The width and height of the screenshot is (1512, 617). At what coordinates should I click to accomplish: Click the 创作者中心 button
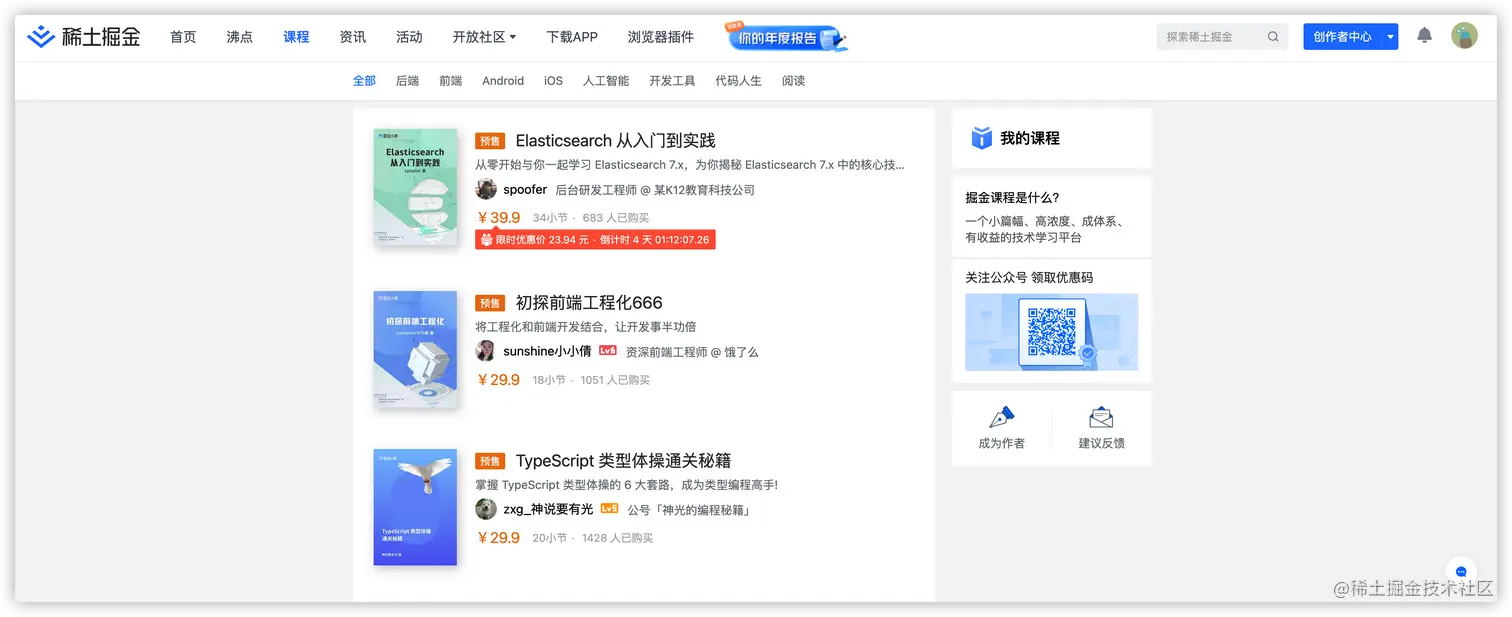(1342, 37)
